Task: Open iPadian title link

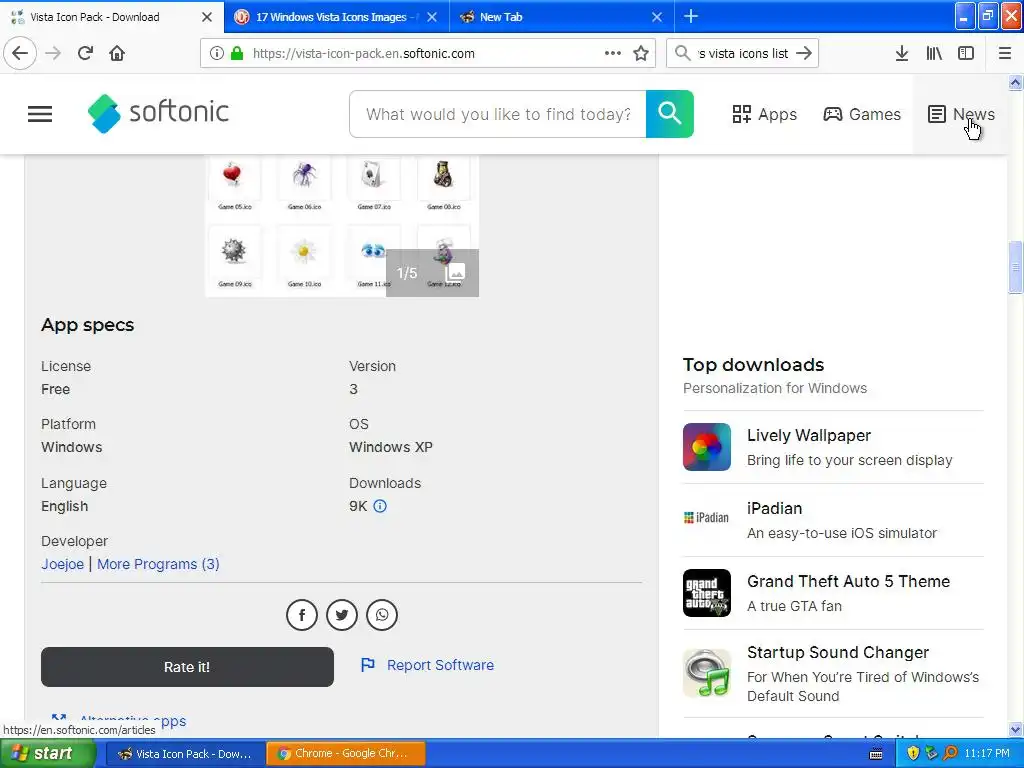Action: coord(775,509)
